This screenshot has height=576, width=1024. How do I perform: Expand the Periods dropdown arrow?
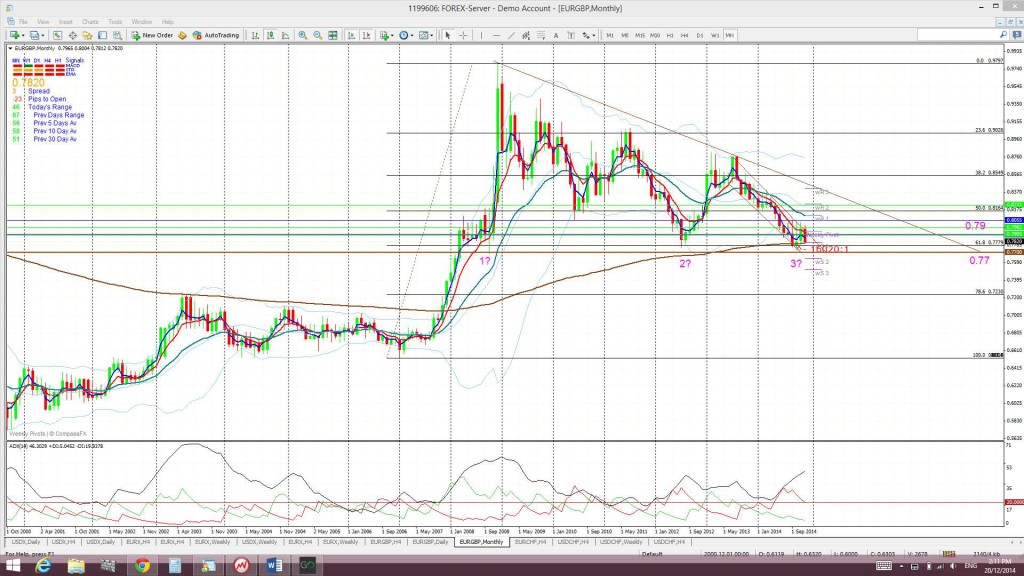412,35
